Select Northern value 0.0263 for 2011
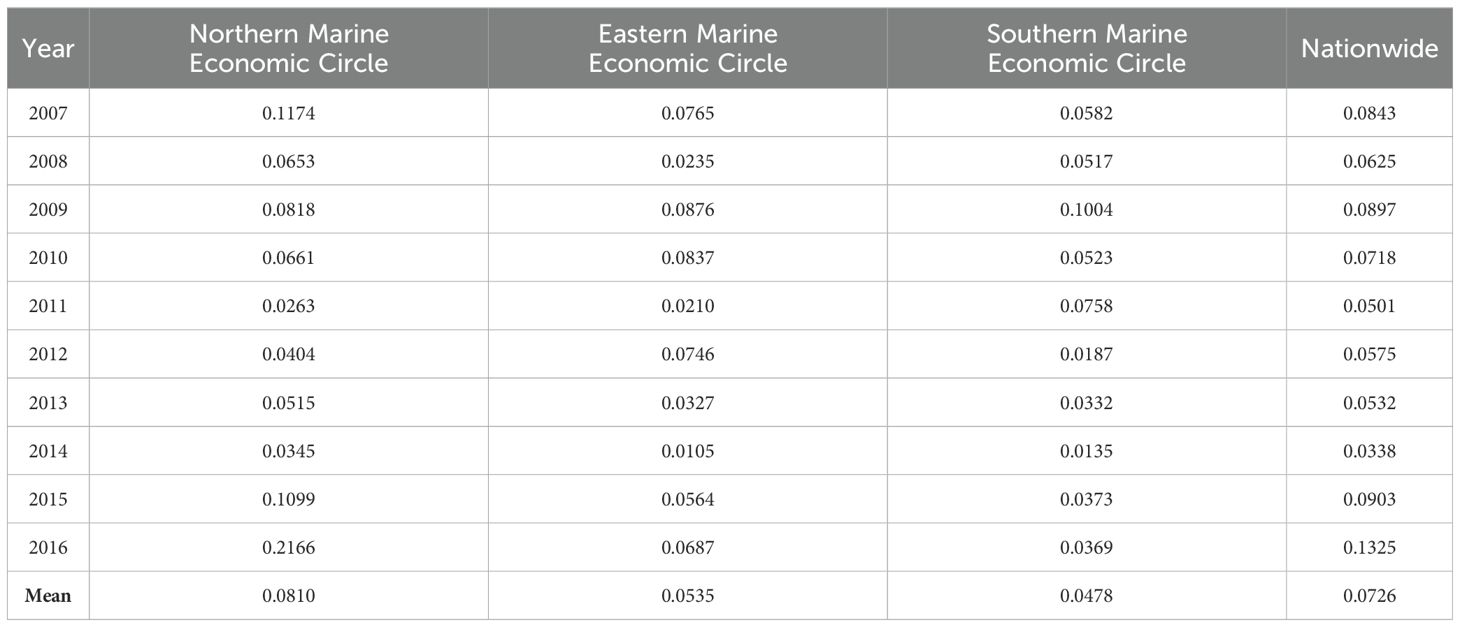 point(289,306)
